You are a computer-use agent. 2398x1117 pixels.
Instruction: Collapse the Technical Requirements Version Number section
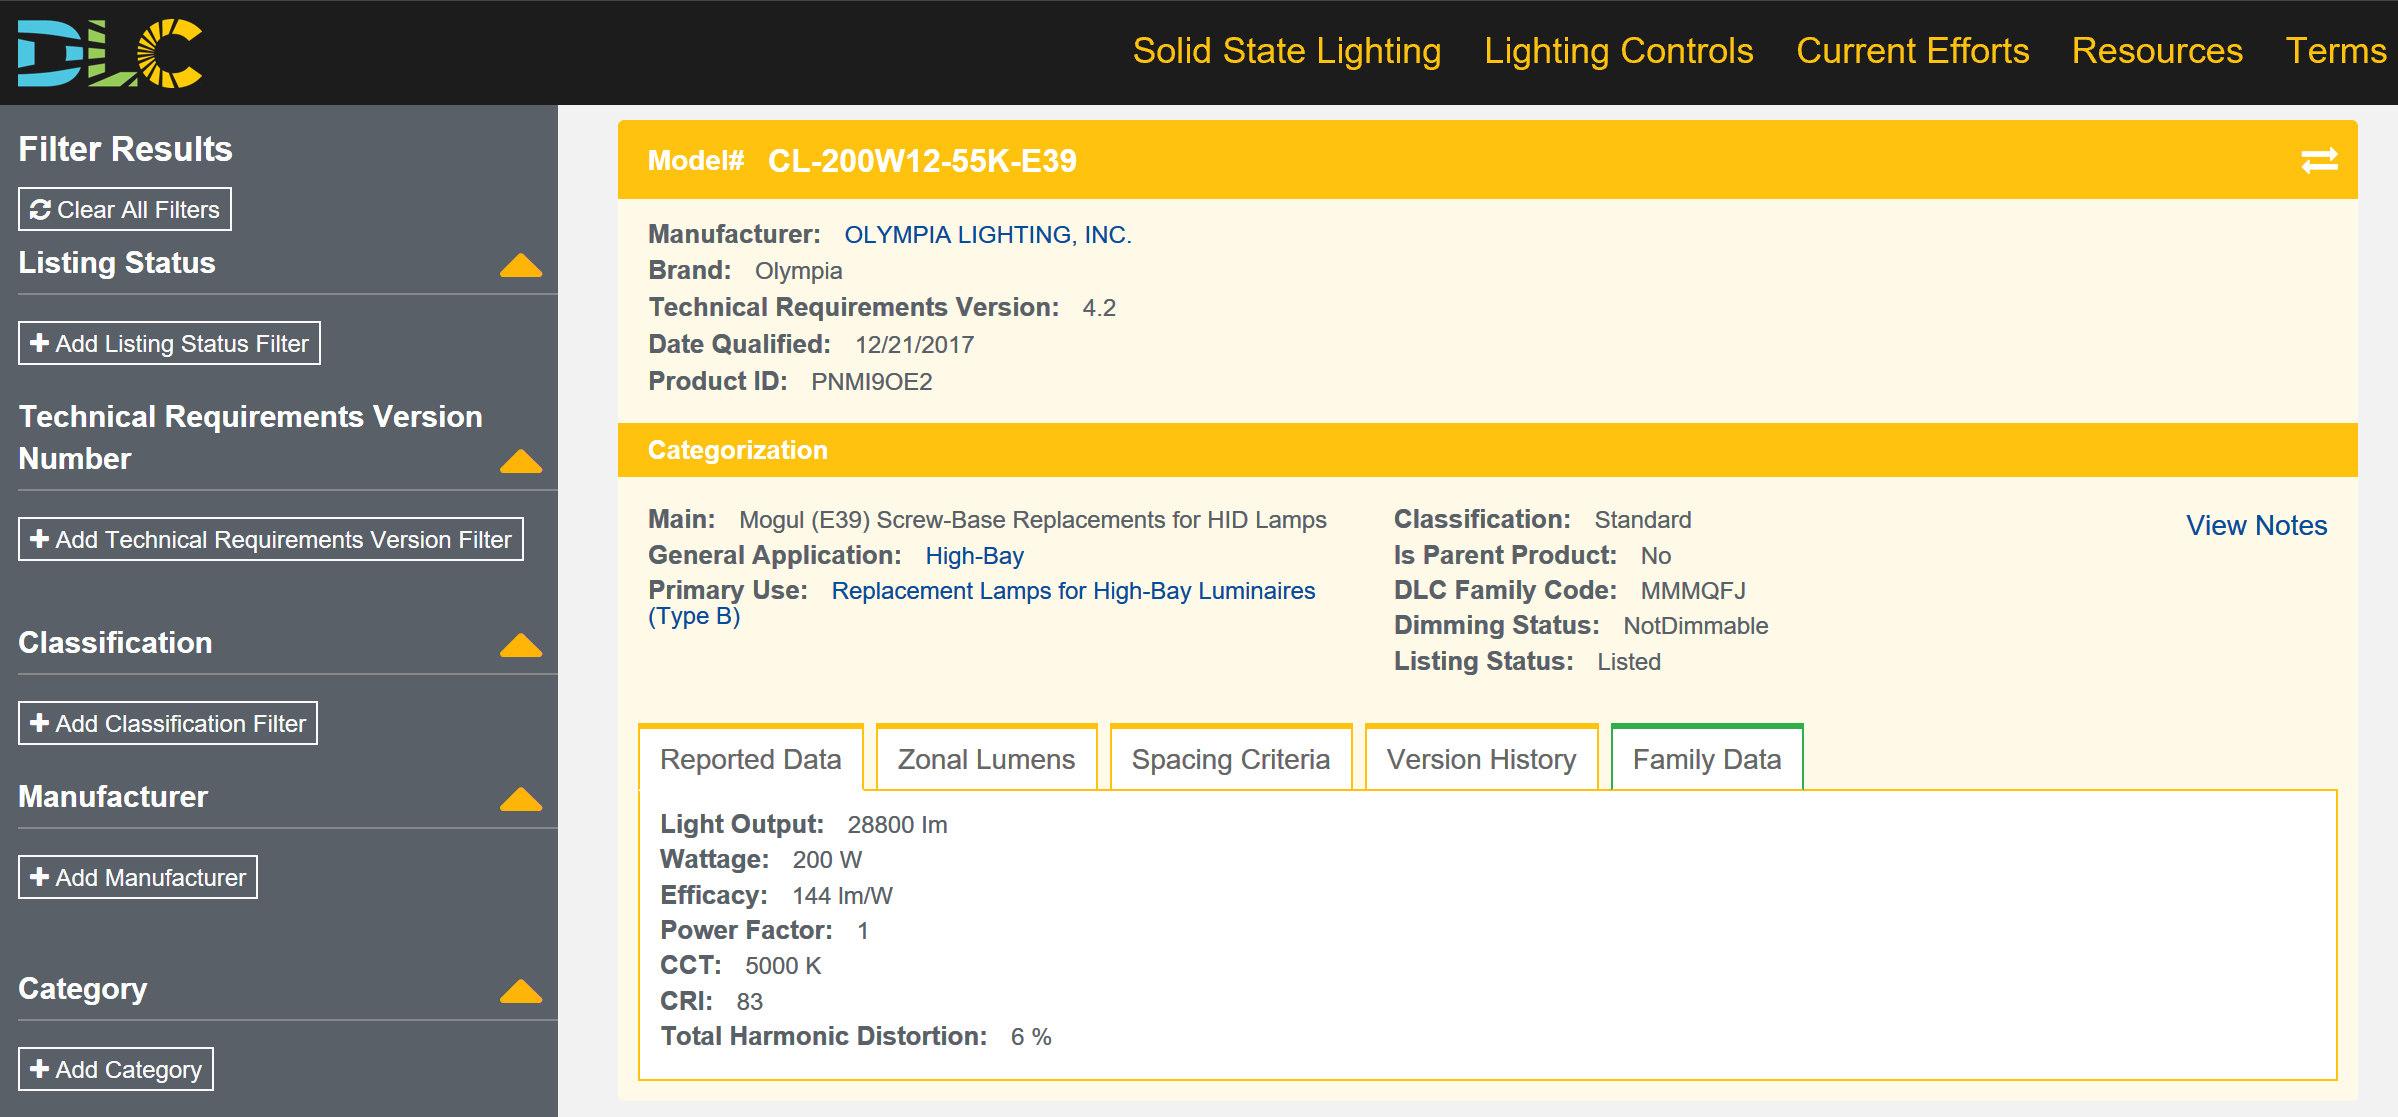coord(521,461)
